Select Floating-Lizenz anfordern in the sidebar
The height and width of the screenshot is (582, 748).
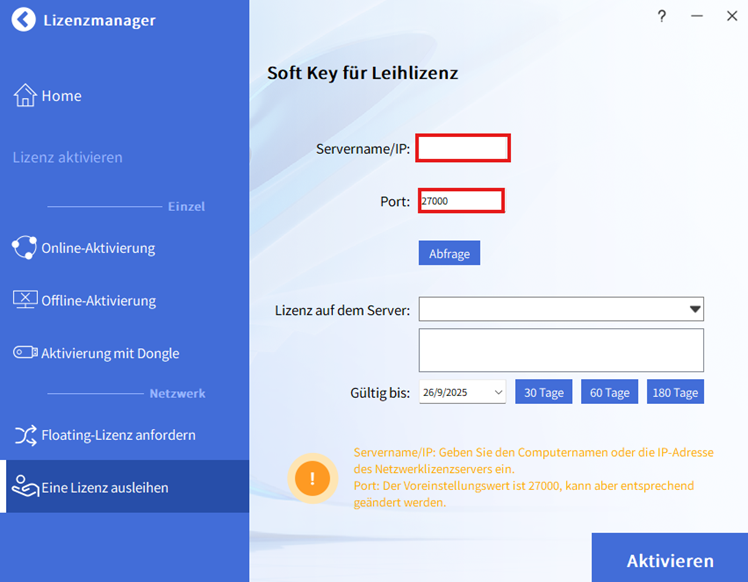(118, 435)
